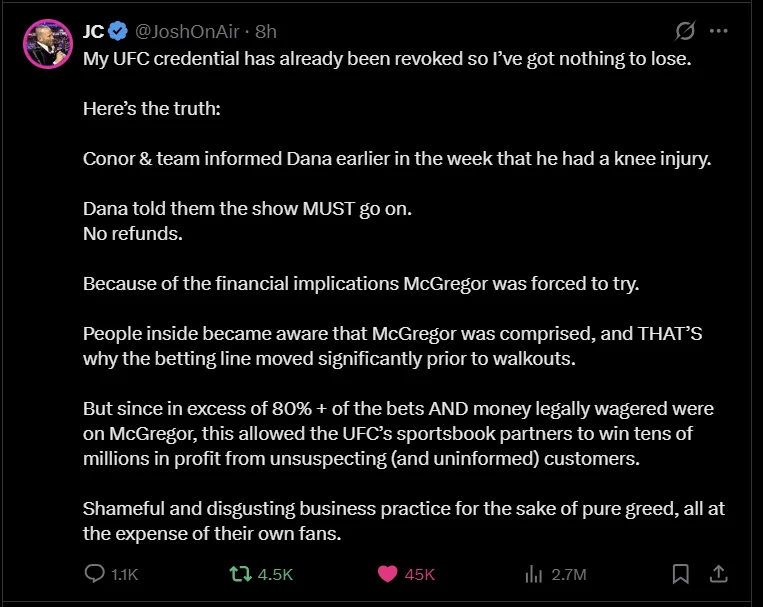Open the Grok explain-post icon
The image size is (763, 607).
click(685, 31)
